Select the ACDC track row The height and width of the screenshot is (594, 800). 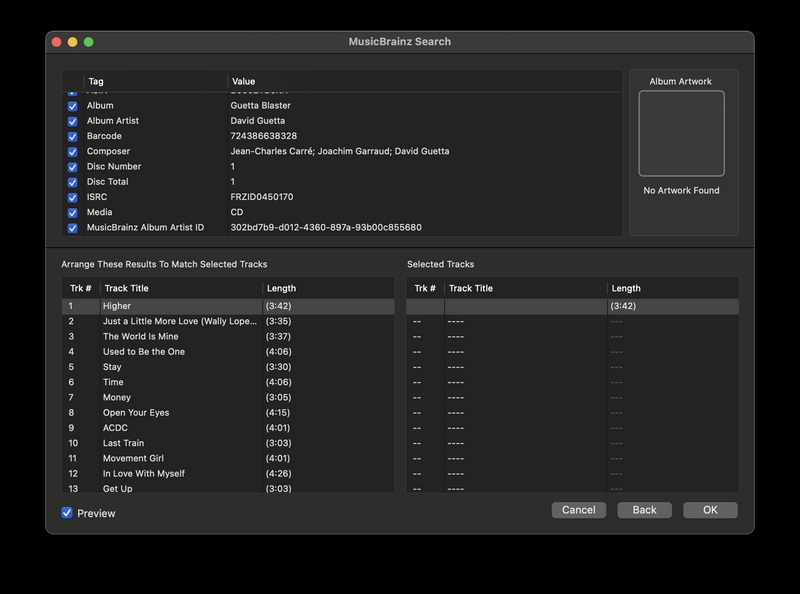(x=228, y=428)
